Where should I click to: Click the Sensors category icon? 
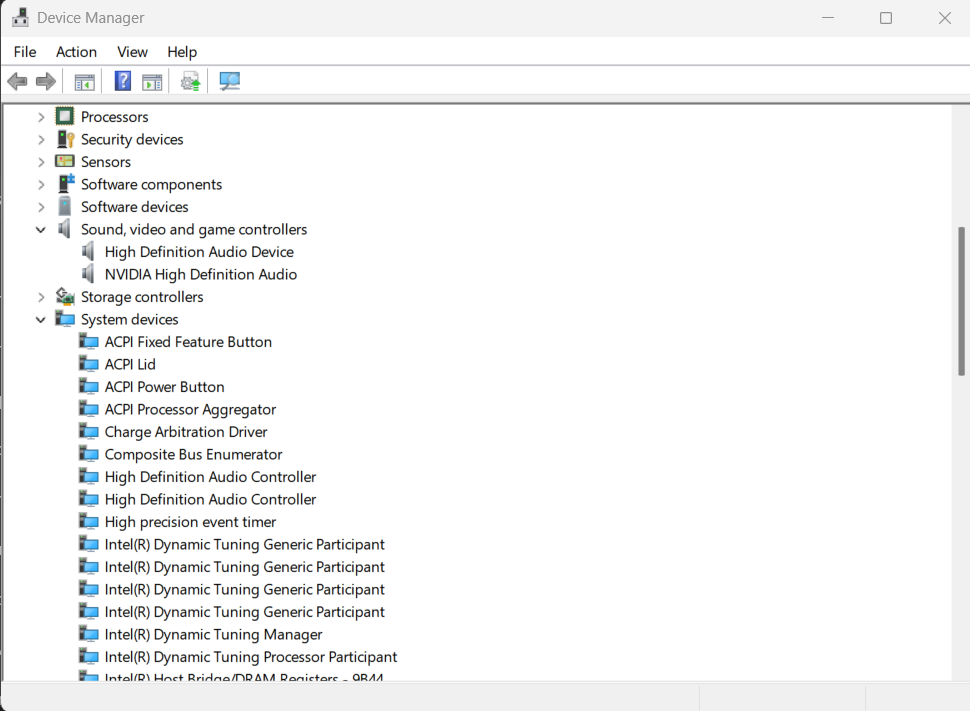65,162
